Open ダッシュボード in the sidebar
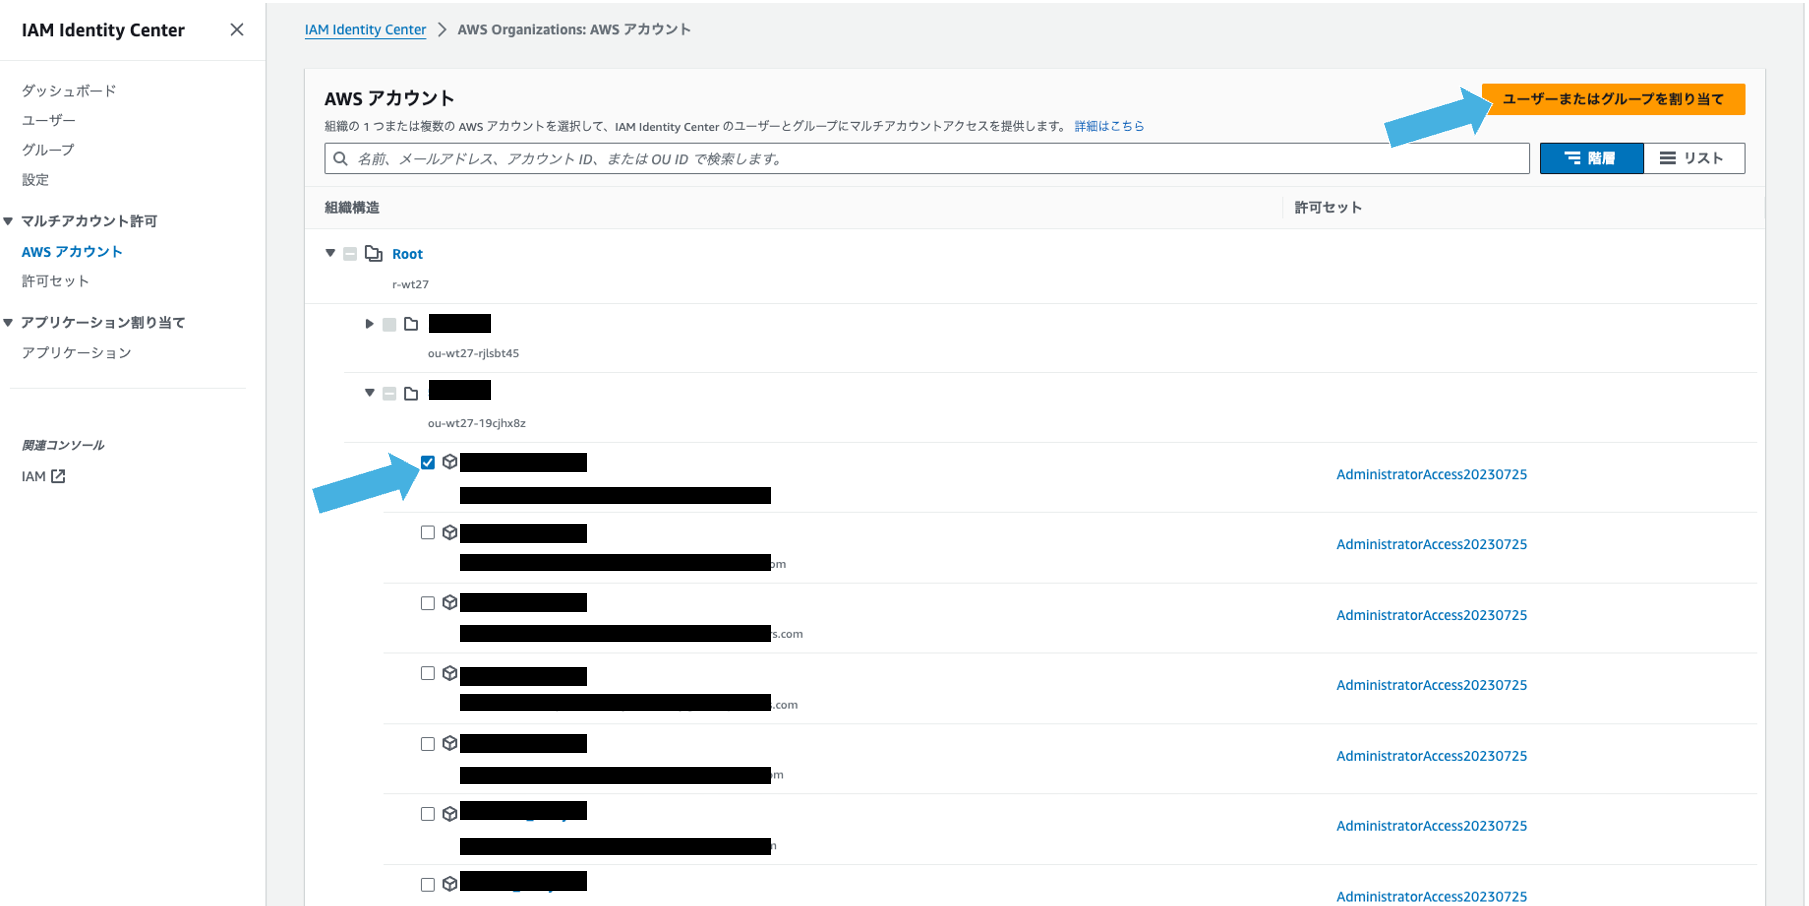Screen dimensions: 1809x906 [x=69, y=91]
